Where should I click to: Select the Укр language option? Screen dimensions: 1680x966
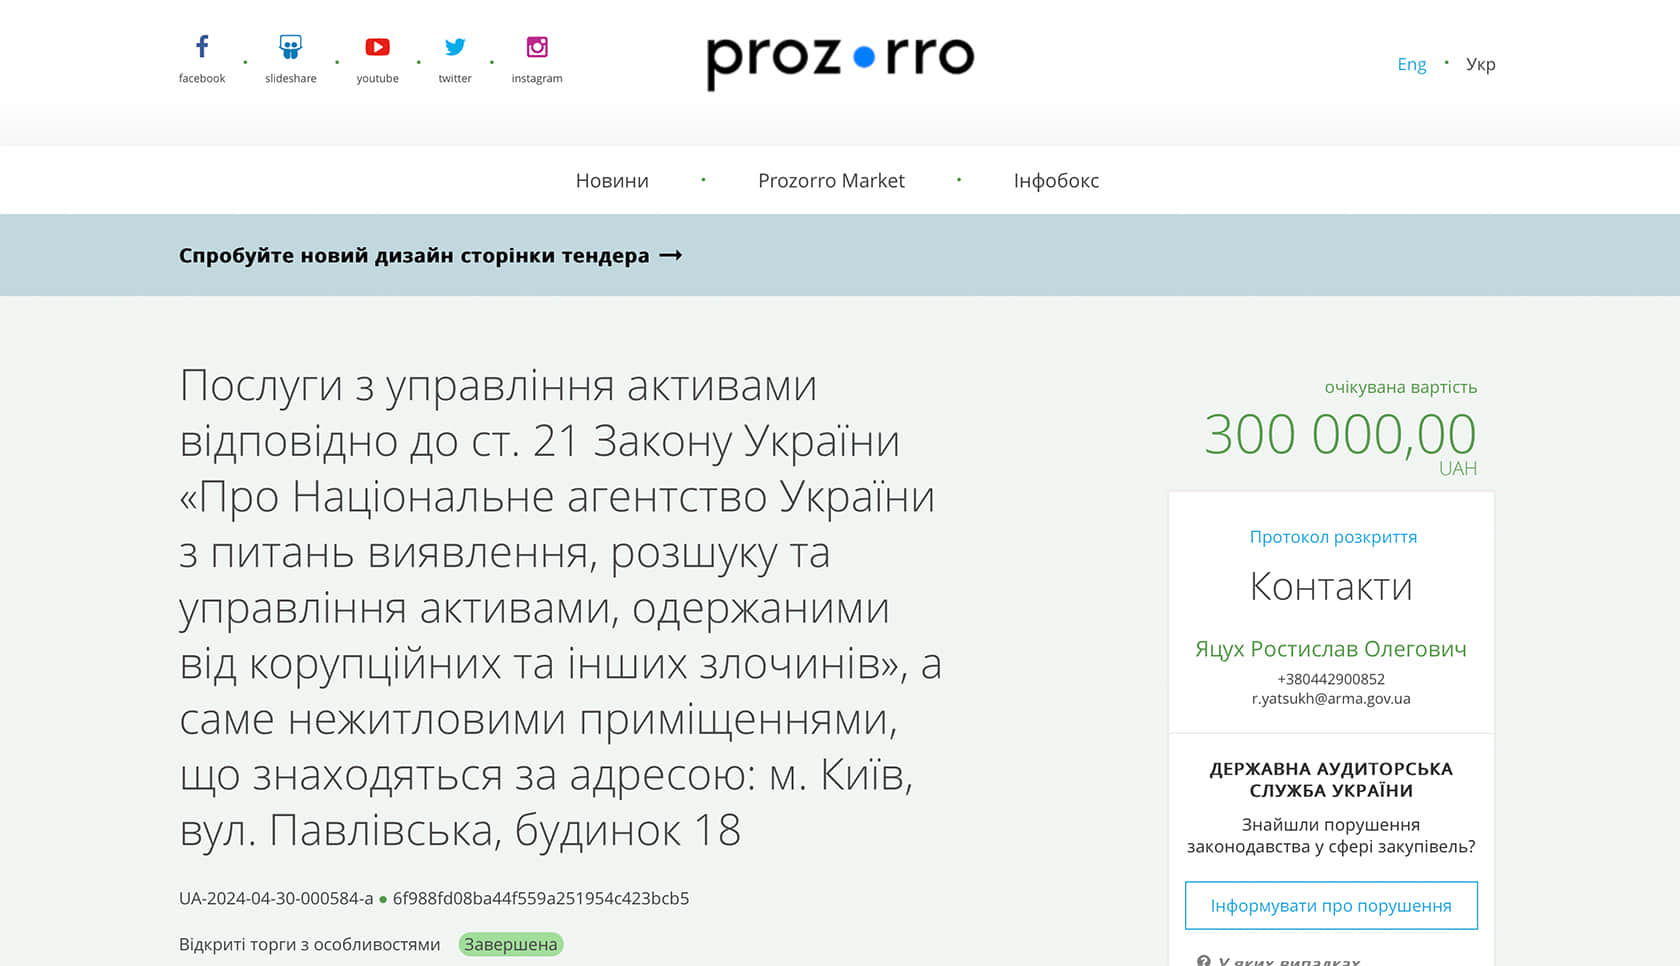pos(1480,64)
